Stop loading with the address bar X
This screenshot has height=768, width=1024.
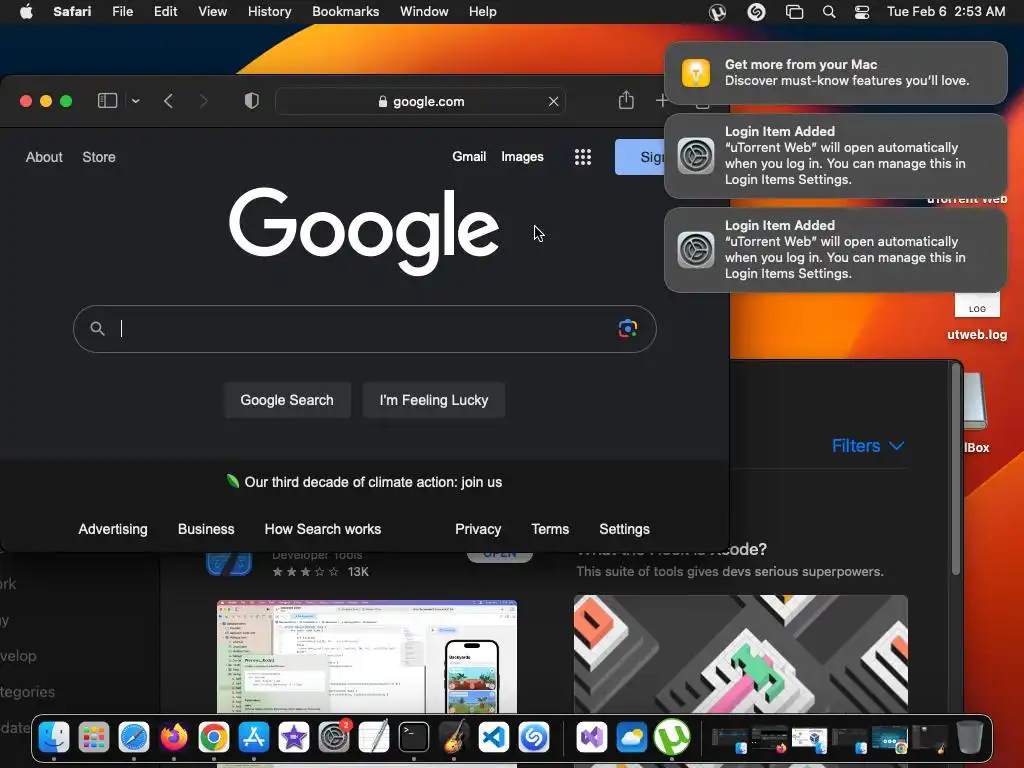[553, 101]
